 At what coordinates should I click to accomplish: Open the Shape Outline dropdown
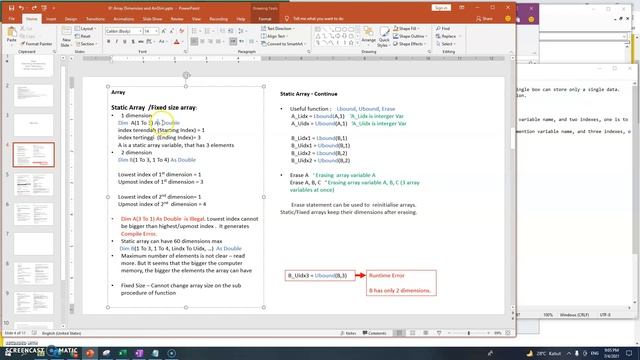click(x=410, y=36)
